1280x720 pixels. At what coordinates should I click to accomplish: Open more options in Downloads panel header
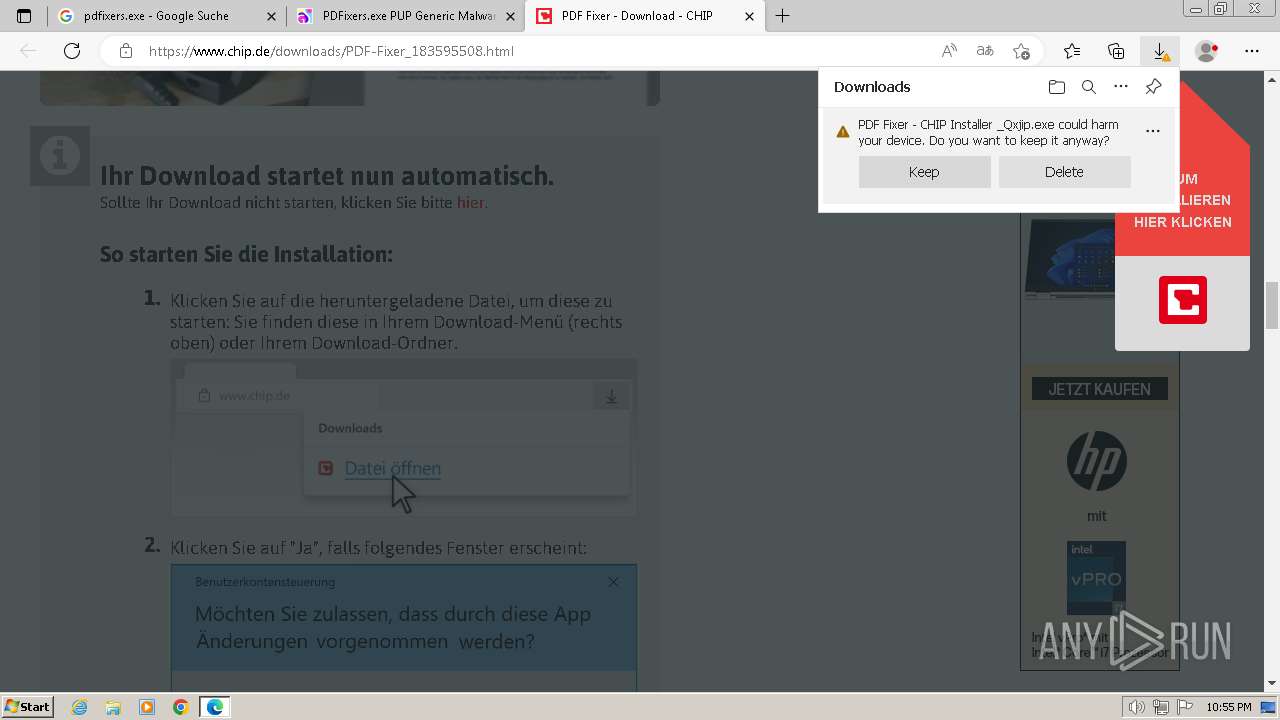click(1121, 87)
